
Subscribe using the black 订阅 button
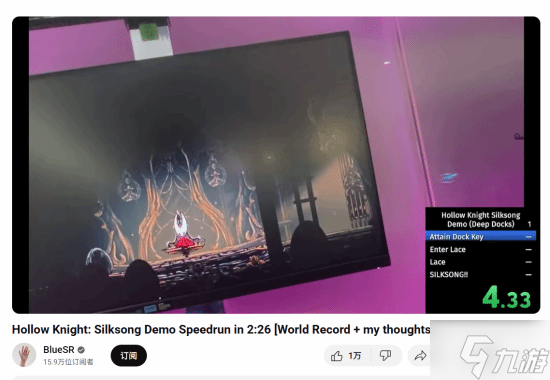click(129, 356)
